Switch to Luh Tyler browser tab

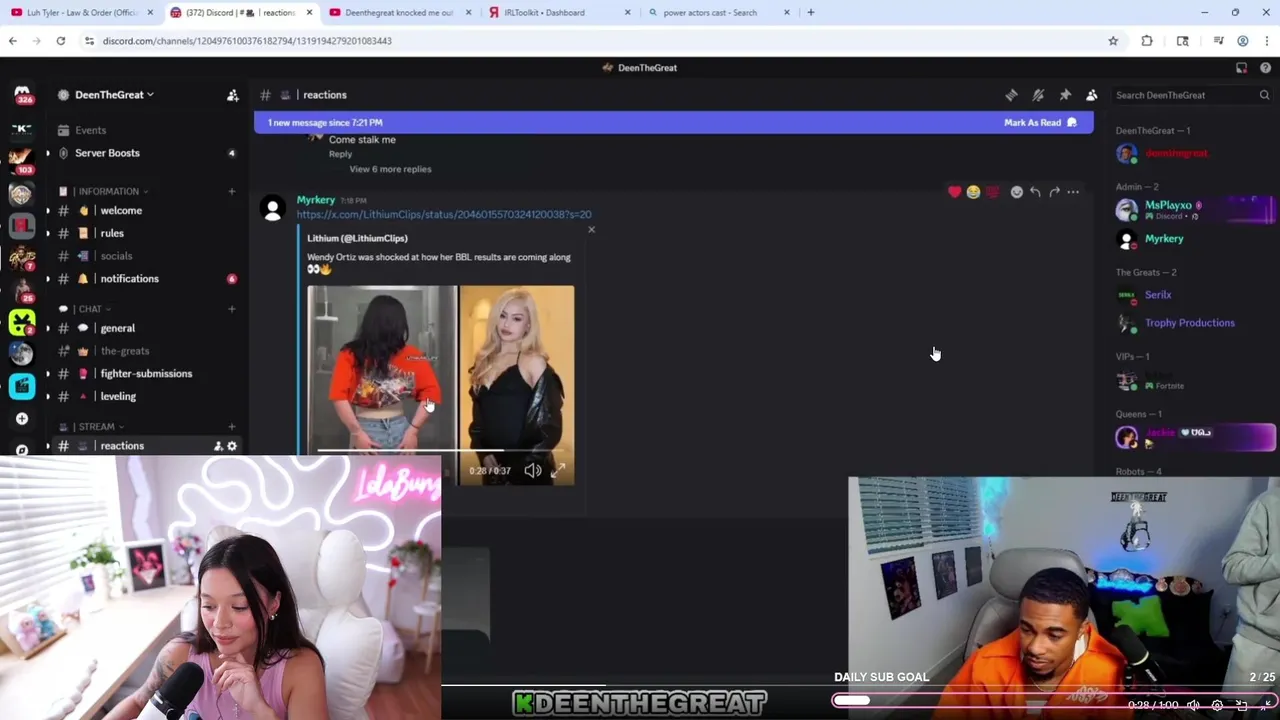coord(82,13)
